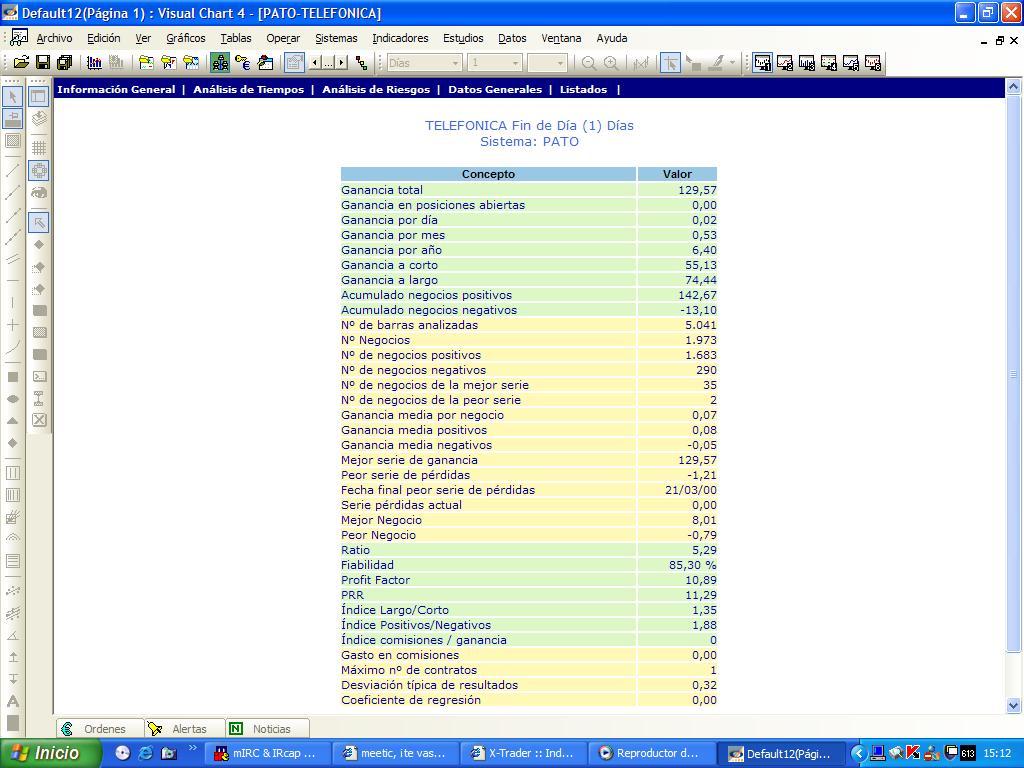
Task: Click the X-box icon in second toolbox
Action: pos(39,420)
